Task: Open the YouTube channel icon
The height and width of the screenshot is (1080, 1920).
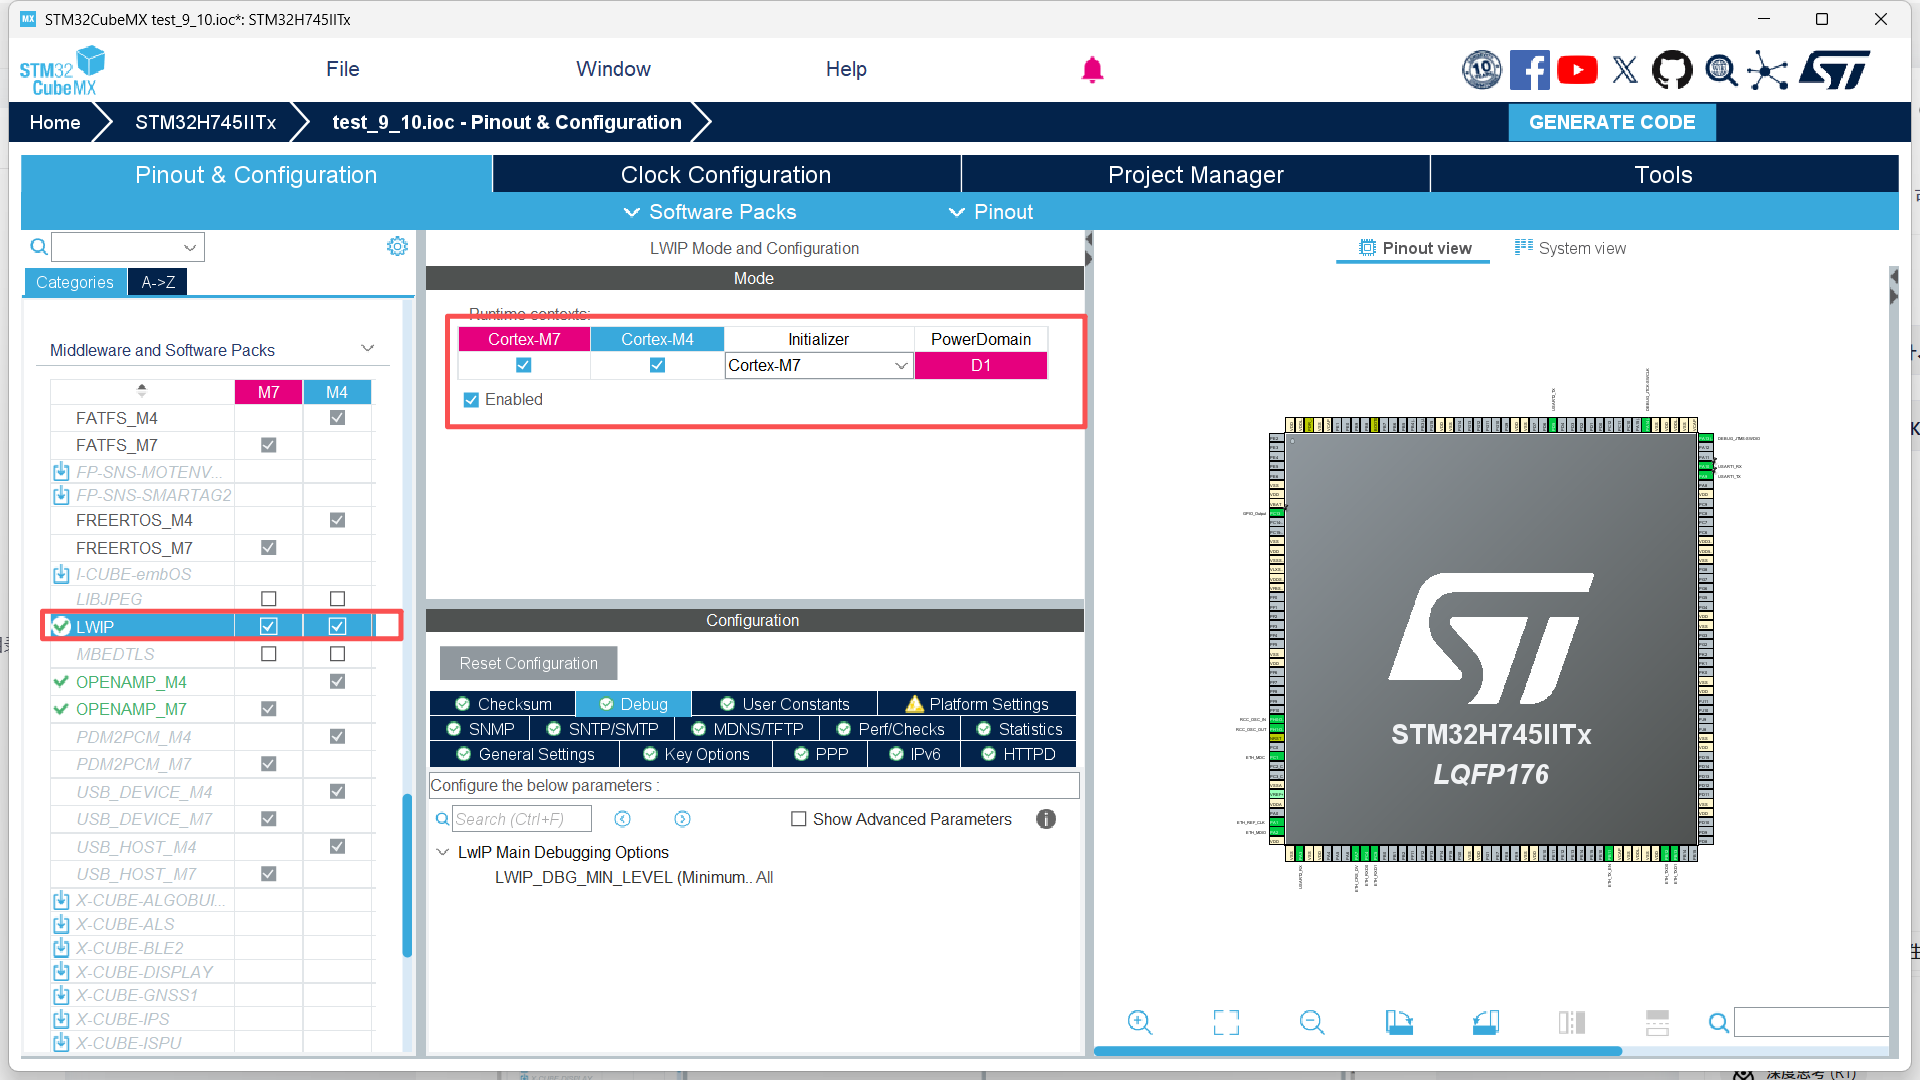Action: (x=1577, y=69)
